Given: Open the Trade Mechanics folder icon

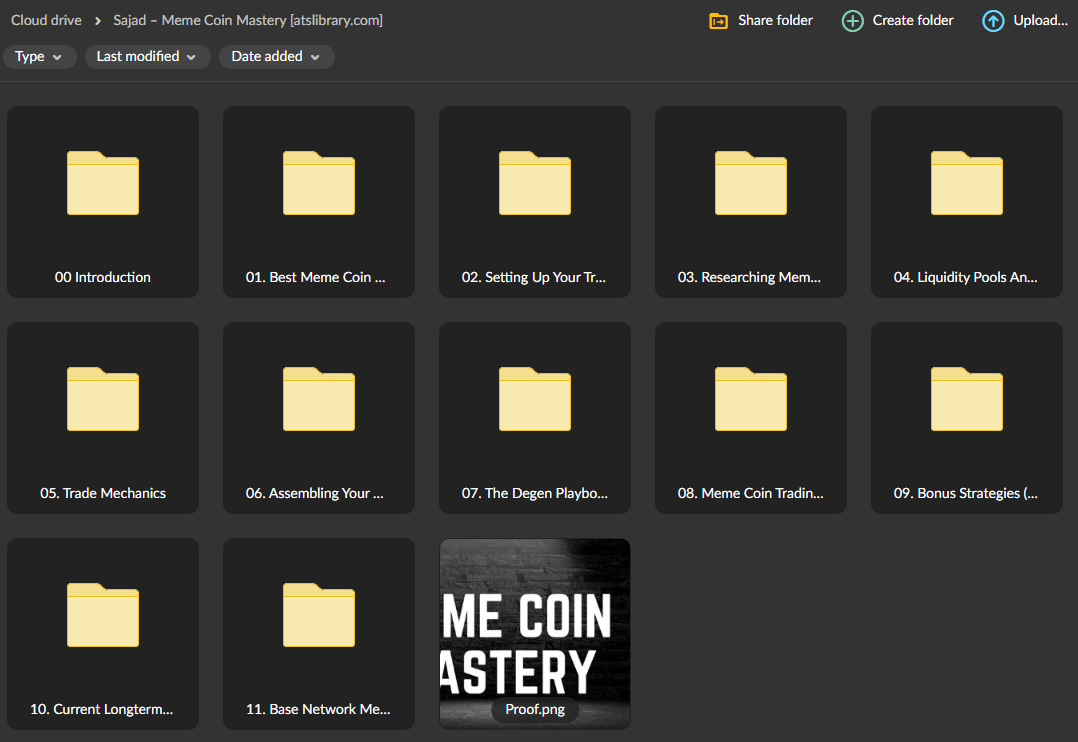Looking at the screenshot, I should pyautogui.click(x=102, y=400).
